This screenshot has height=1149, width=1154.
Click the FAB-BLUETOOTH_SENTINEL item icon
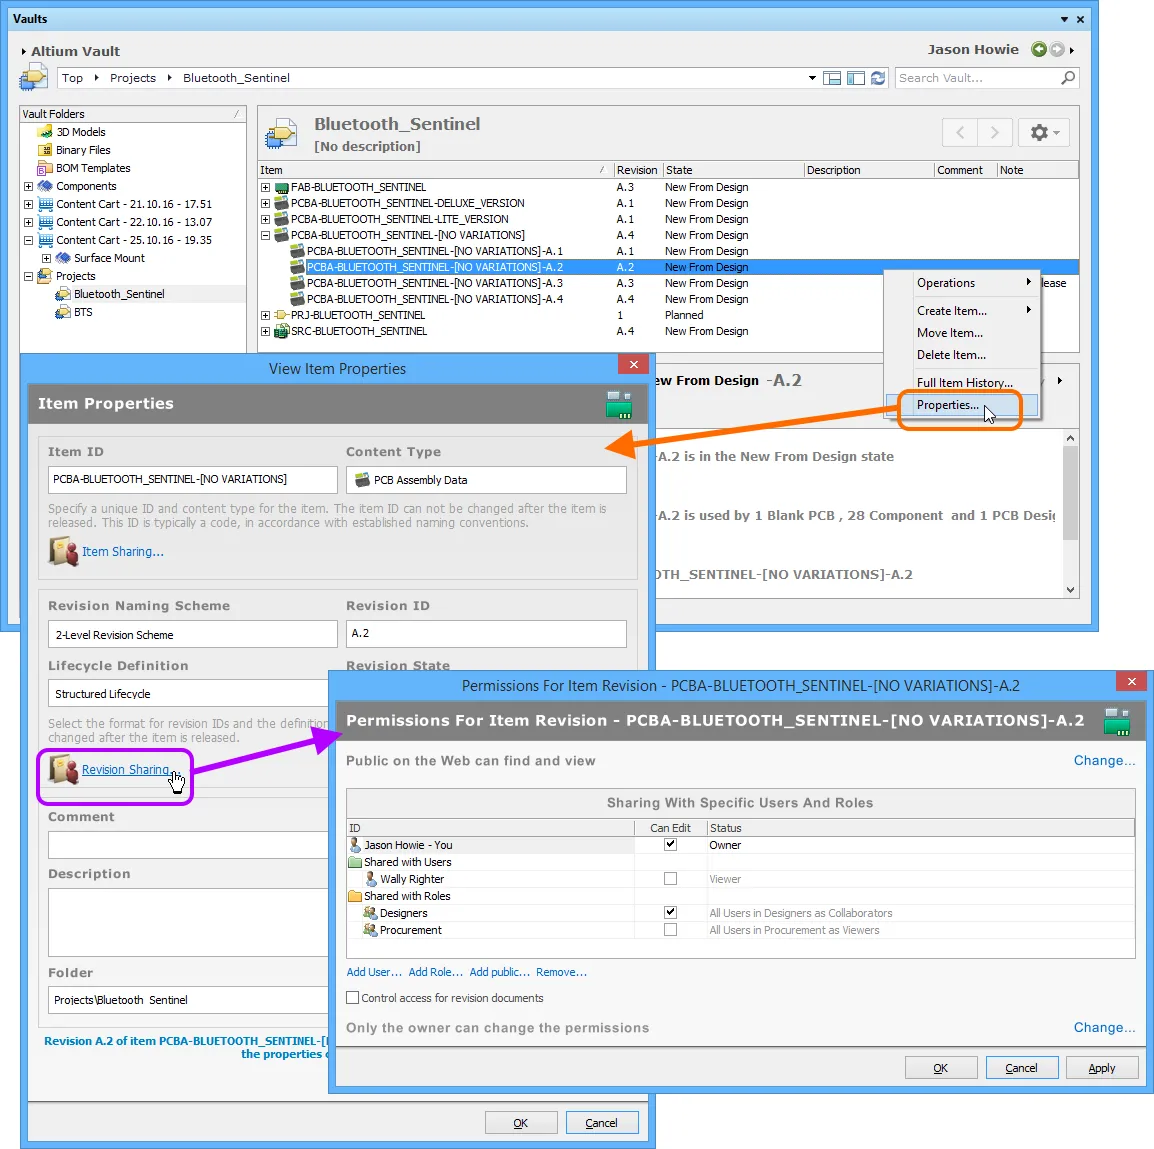pos(281,187)
